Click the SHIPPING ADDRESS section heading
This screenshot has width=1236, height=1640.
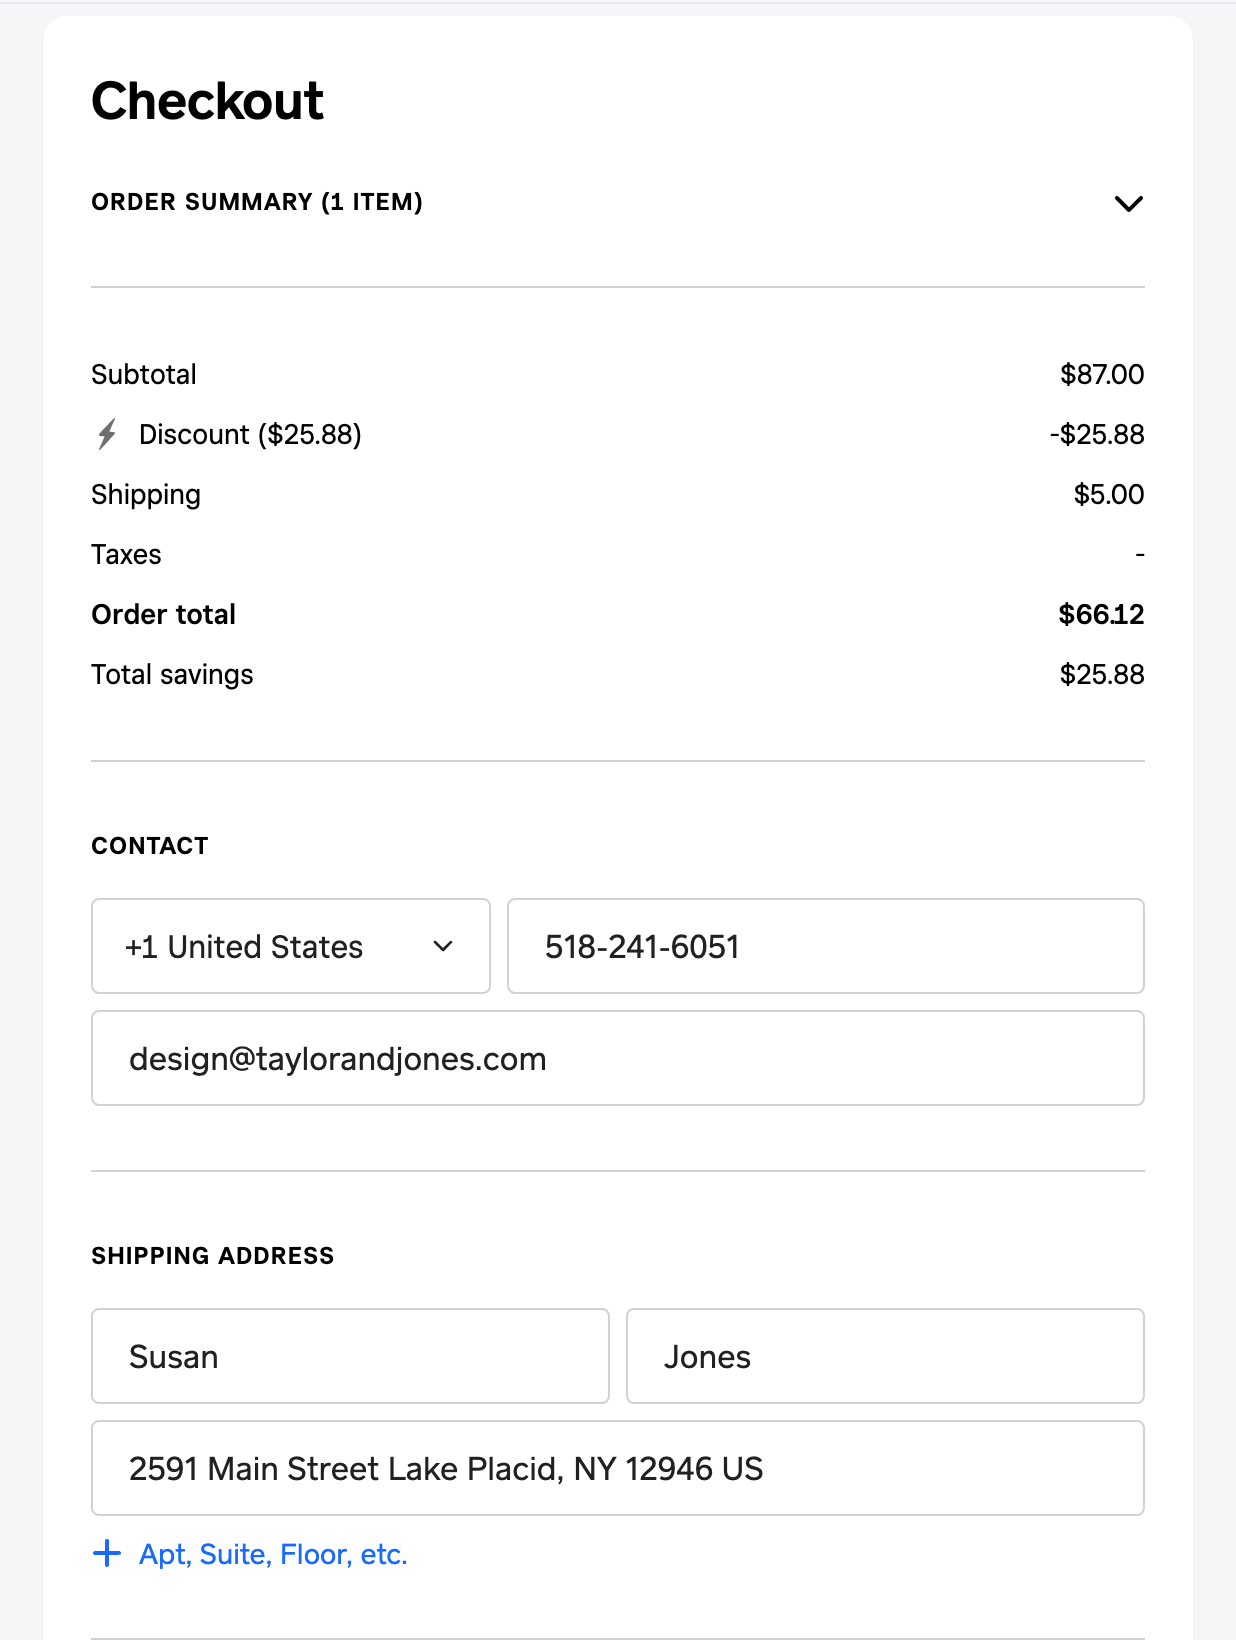pos(213,1256)
